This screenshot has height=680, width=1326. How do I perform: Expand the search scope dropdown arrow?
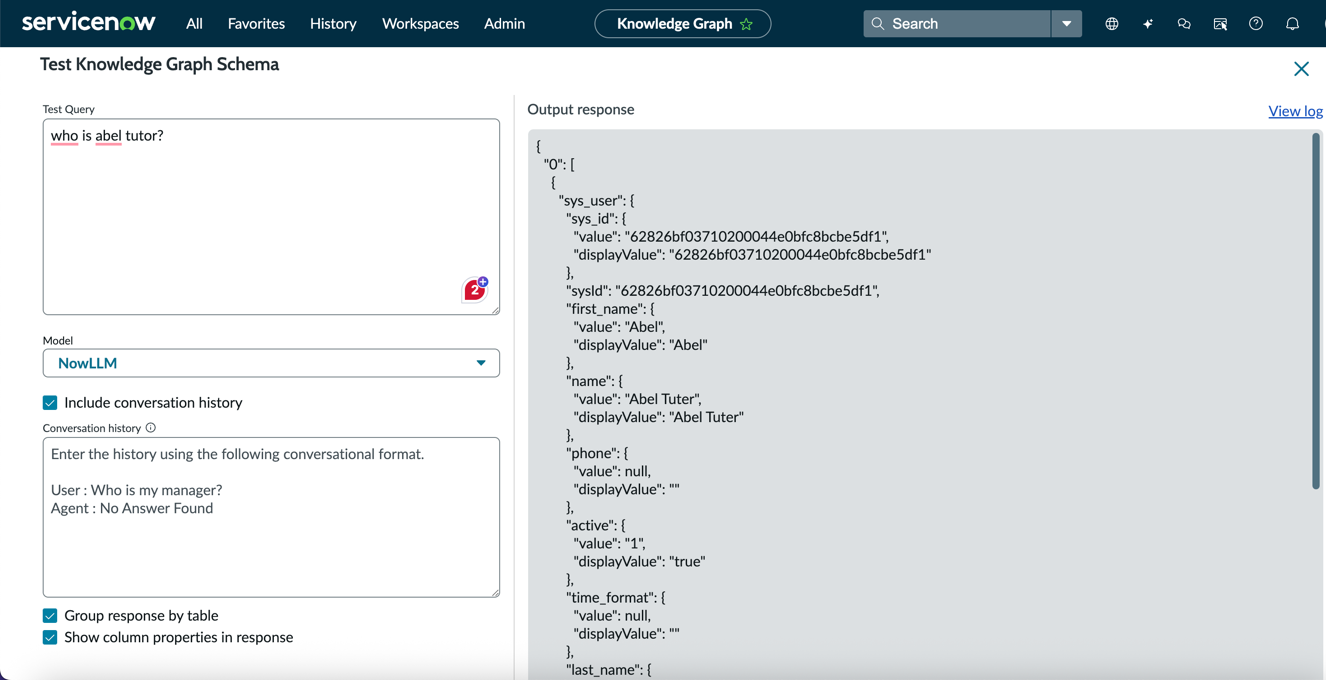point(1066,23)
